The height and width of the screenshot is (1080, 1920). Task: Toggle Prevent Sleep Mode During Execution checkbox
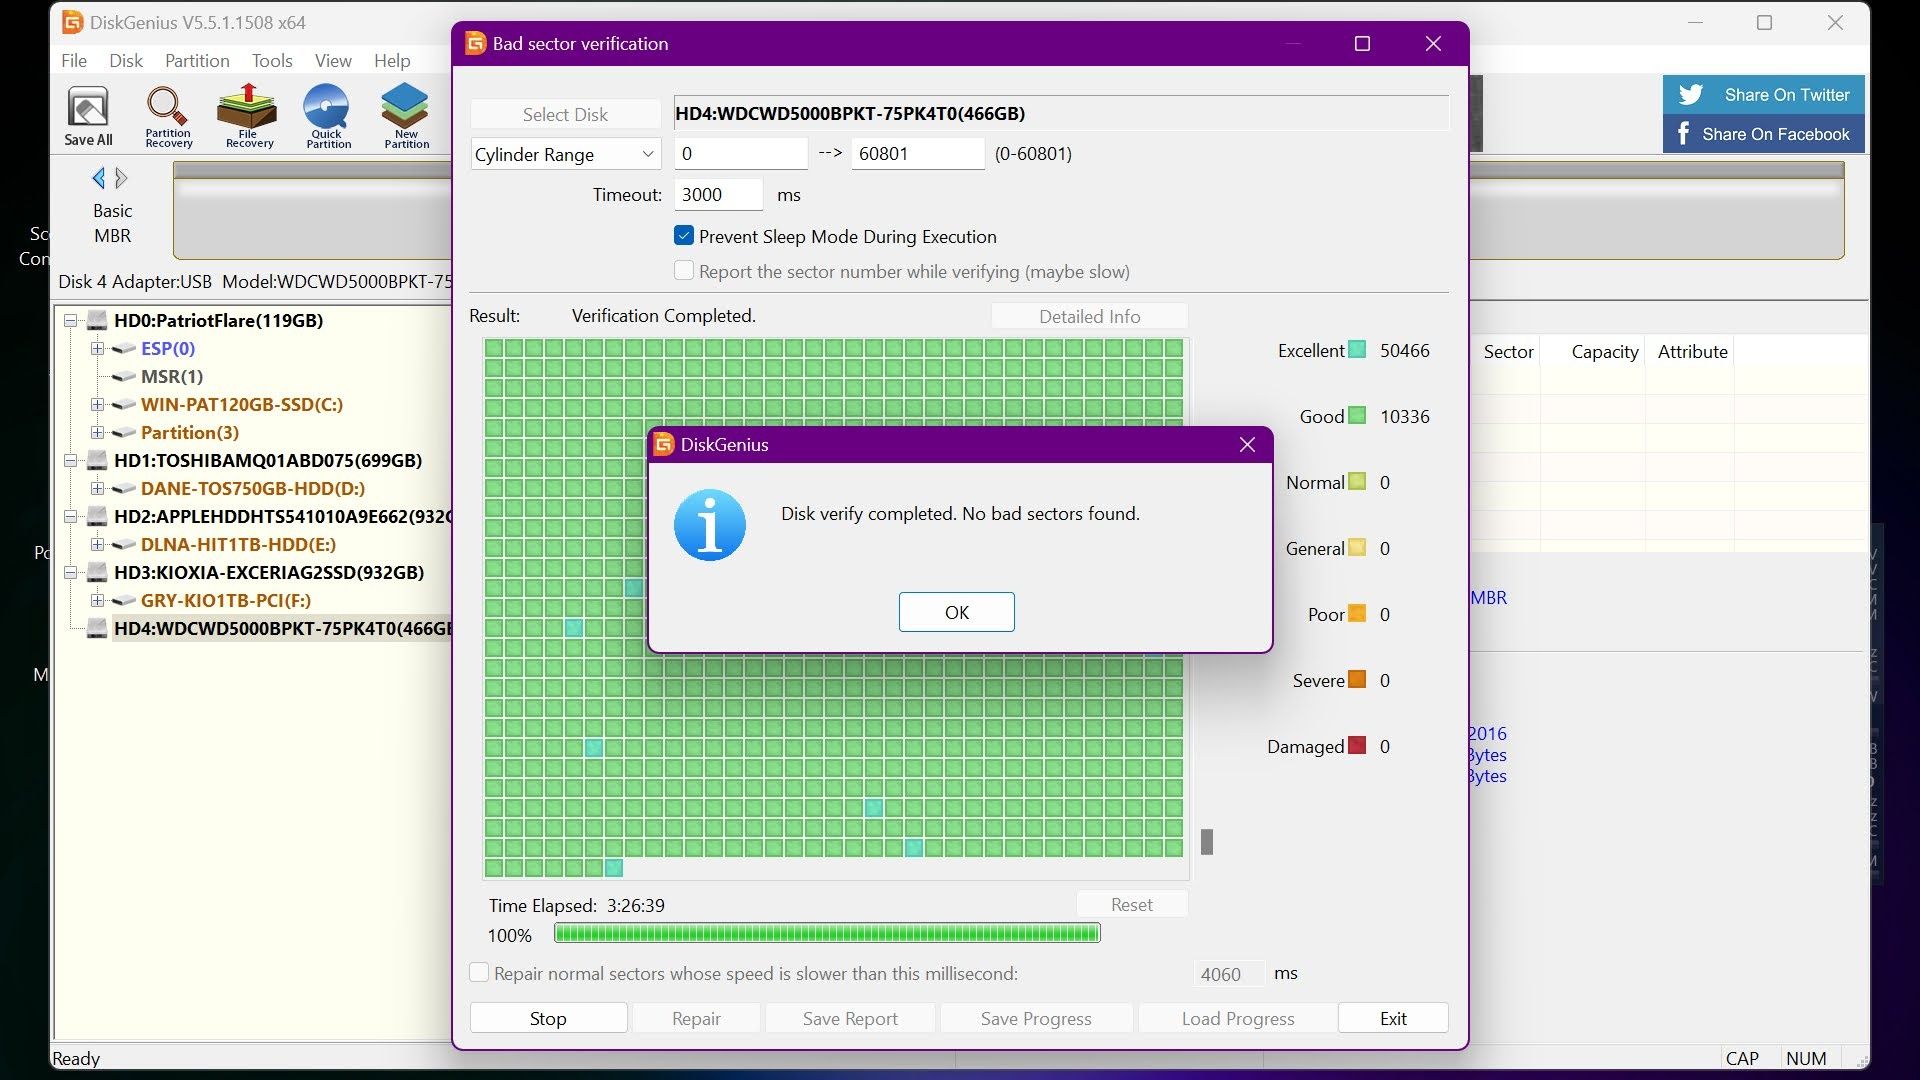point(684,236)
